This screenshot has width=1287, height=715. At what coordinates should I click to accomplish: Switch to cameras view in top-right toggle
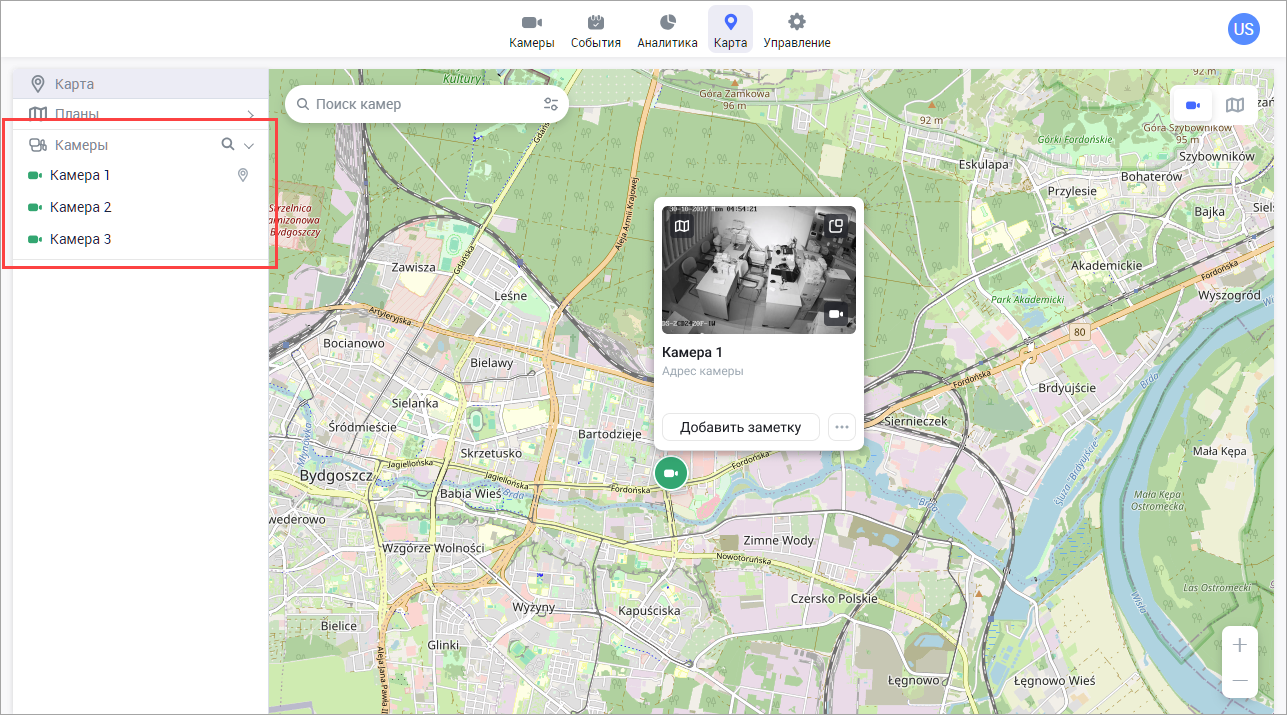click(x=1192, y=105)
